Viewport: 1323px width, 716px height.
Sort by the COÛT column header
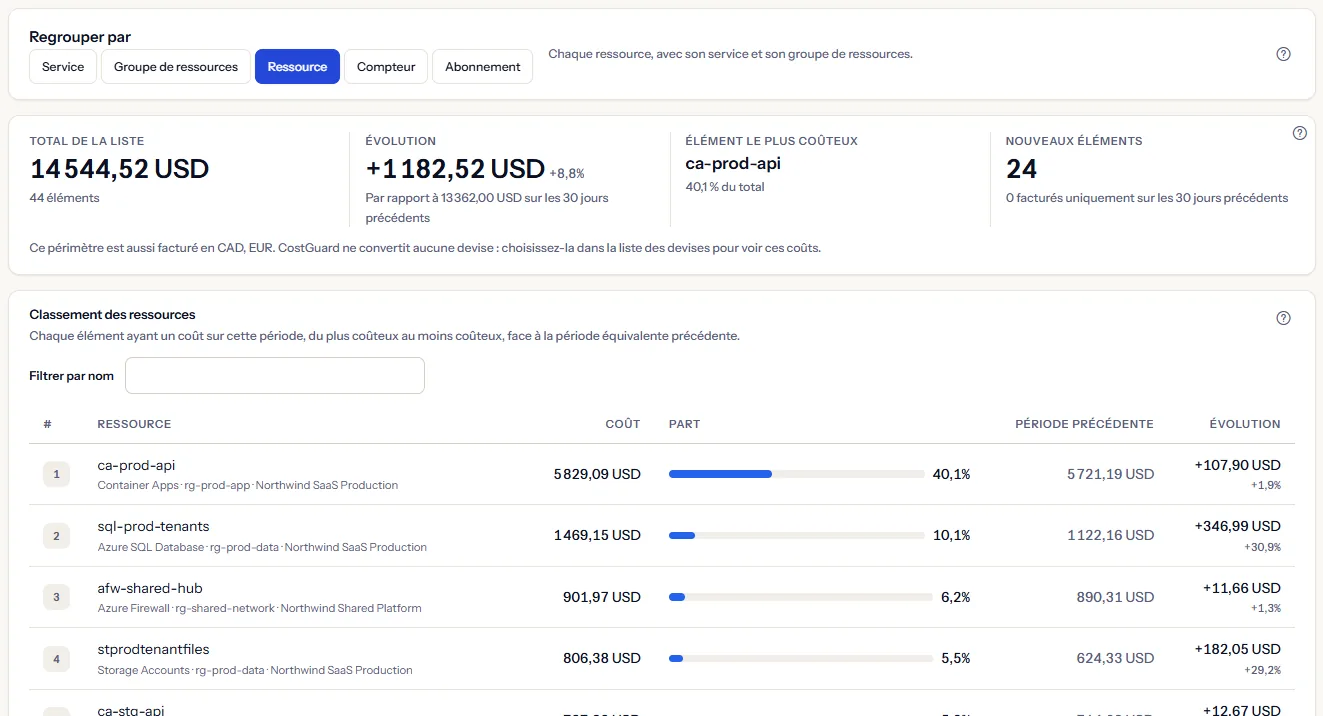tap(623, 424)
